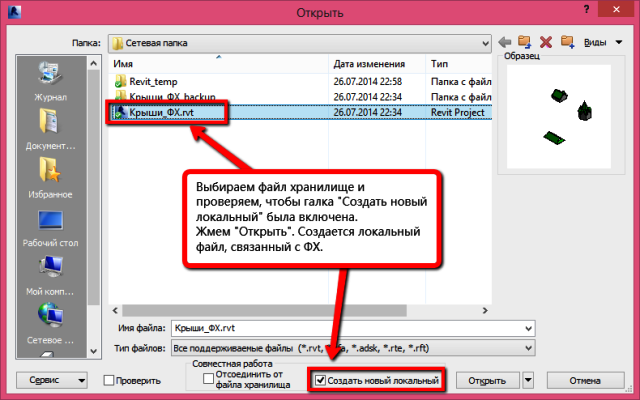
Task: Click the Revit Project type cell
Action: (x=458, y=113)
